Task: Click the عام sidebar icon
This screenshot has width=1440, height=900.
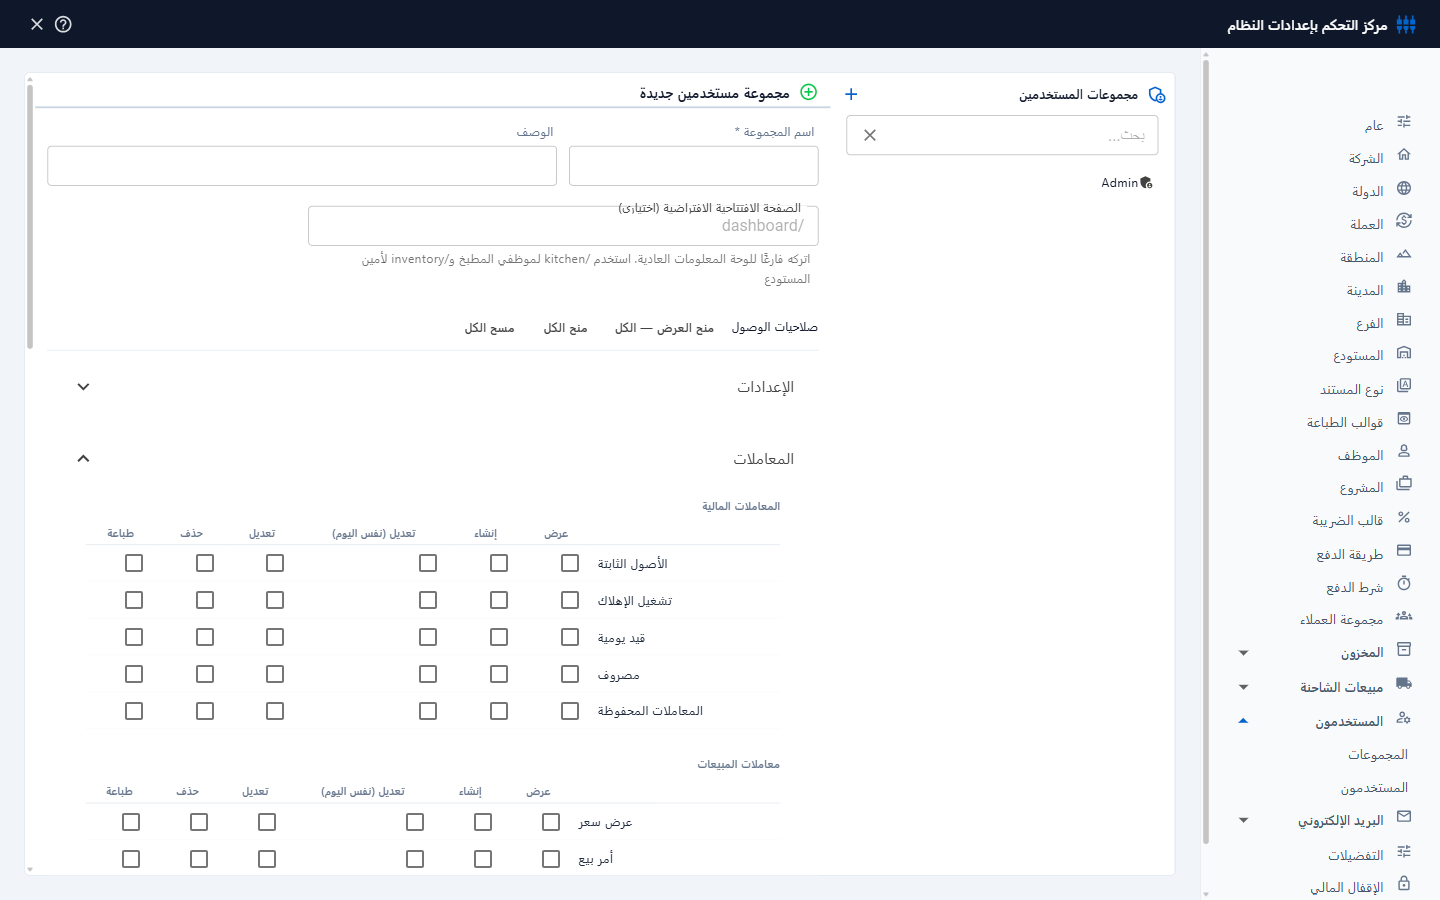Action: pyautogui.click(x=1404, y=122)
